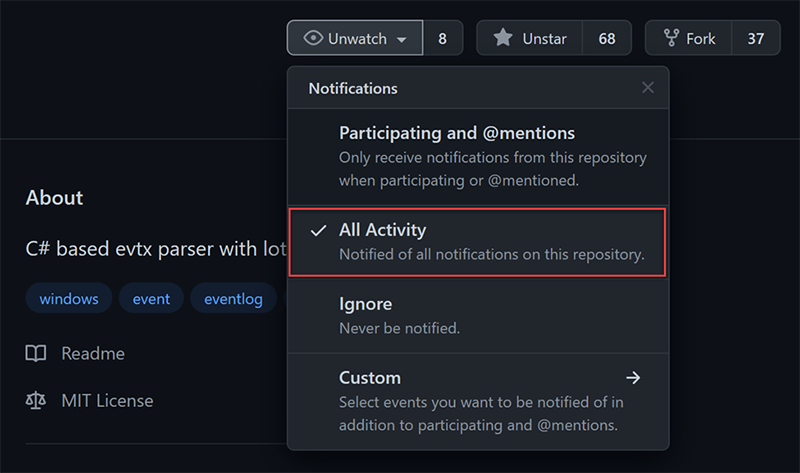Click the scales icon beside MIT License
Viewport: 800px width, 473px height.
(x=36, y=401)
